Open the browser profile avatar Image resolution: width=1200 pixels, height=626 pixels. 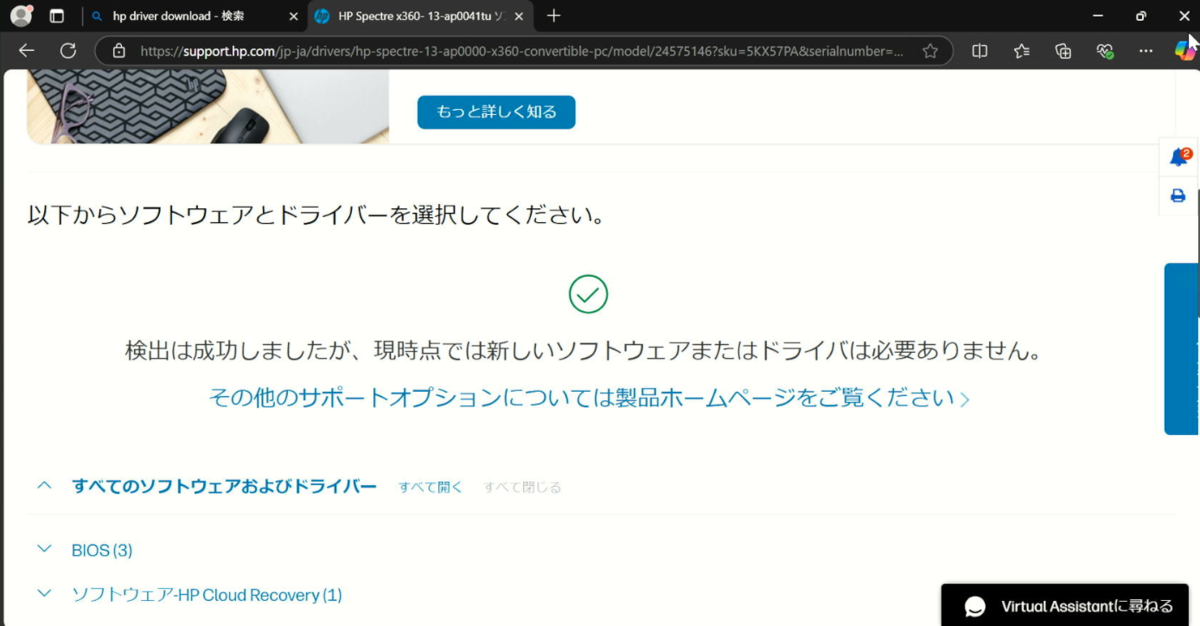pyautogui.click(x=21, y=16)
